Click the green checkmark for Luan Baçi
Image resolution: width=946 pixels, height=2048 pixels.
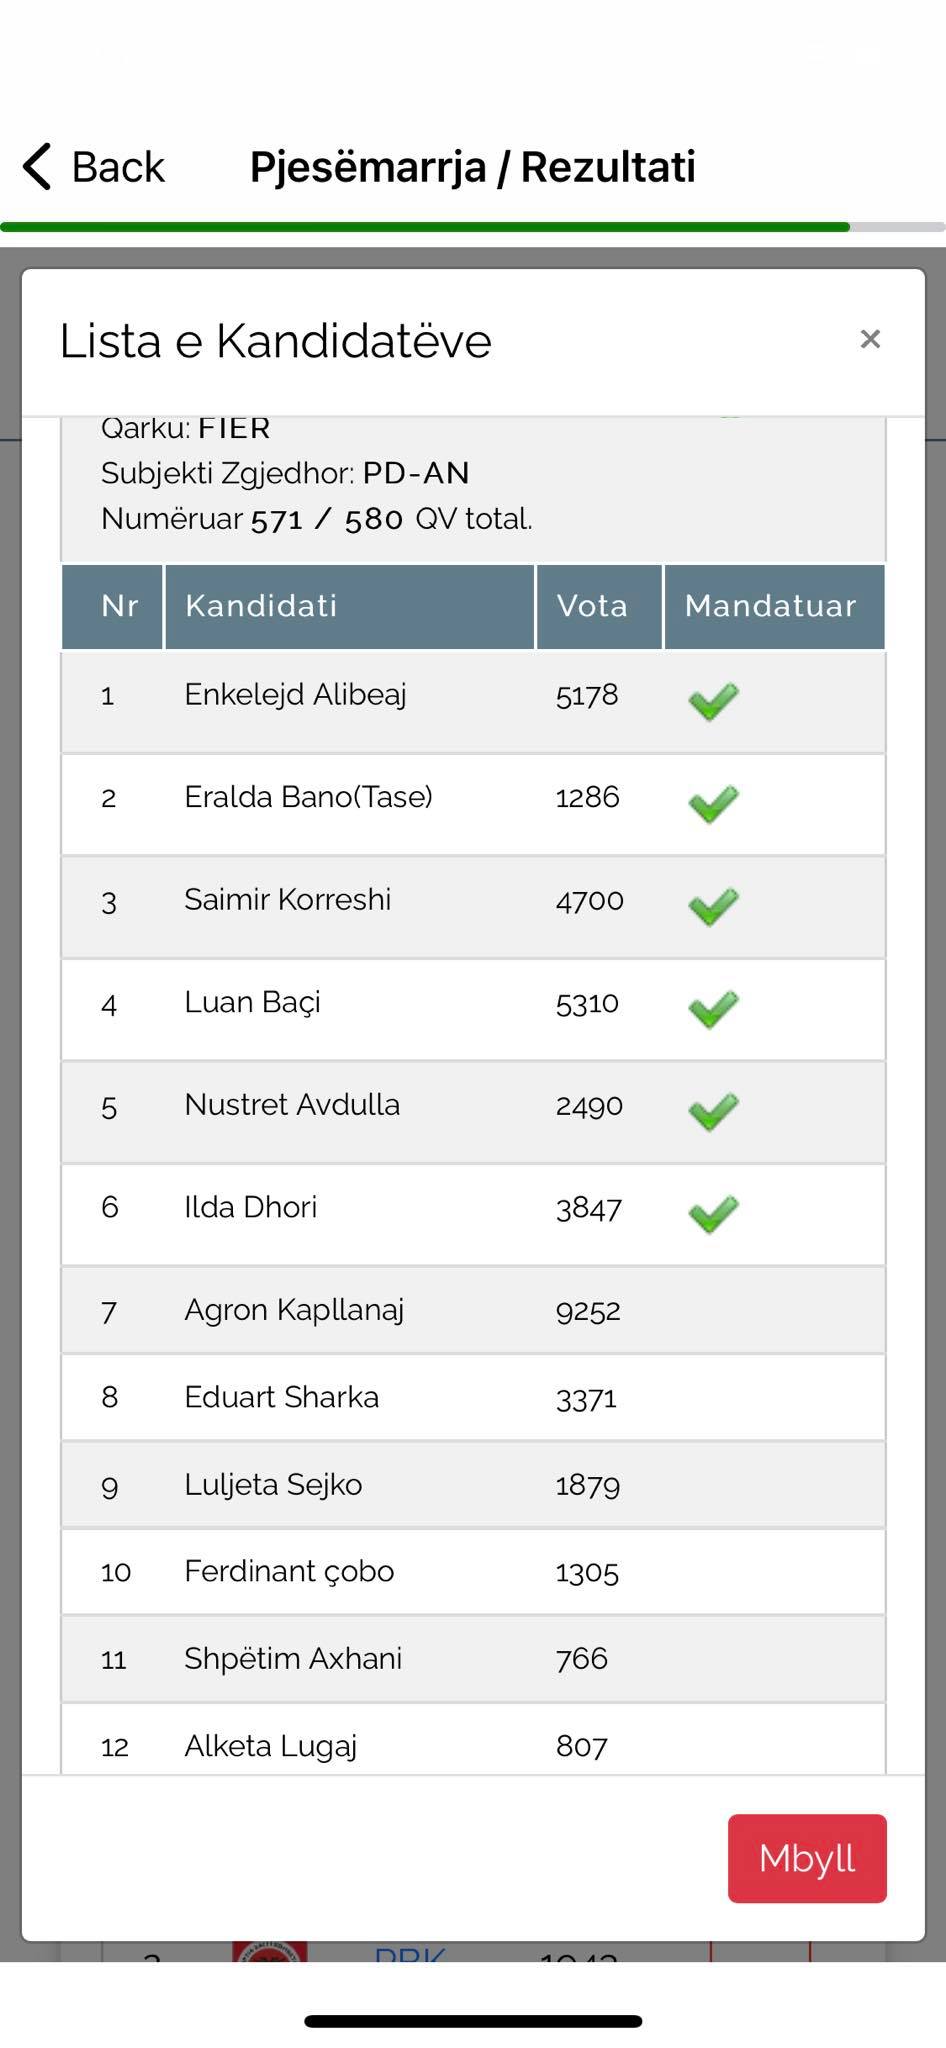click(x=713, y=1008)
